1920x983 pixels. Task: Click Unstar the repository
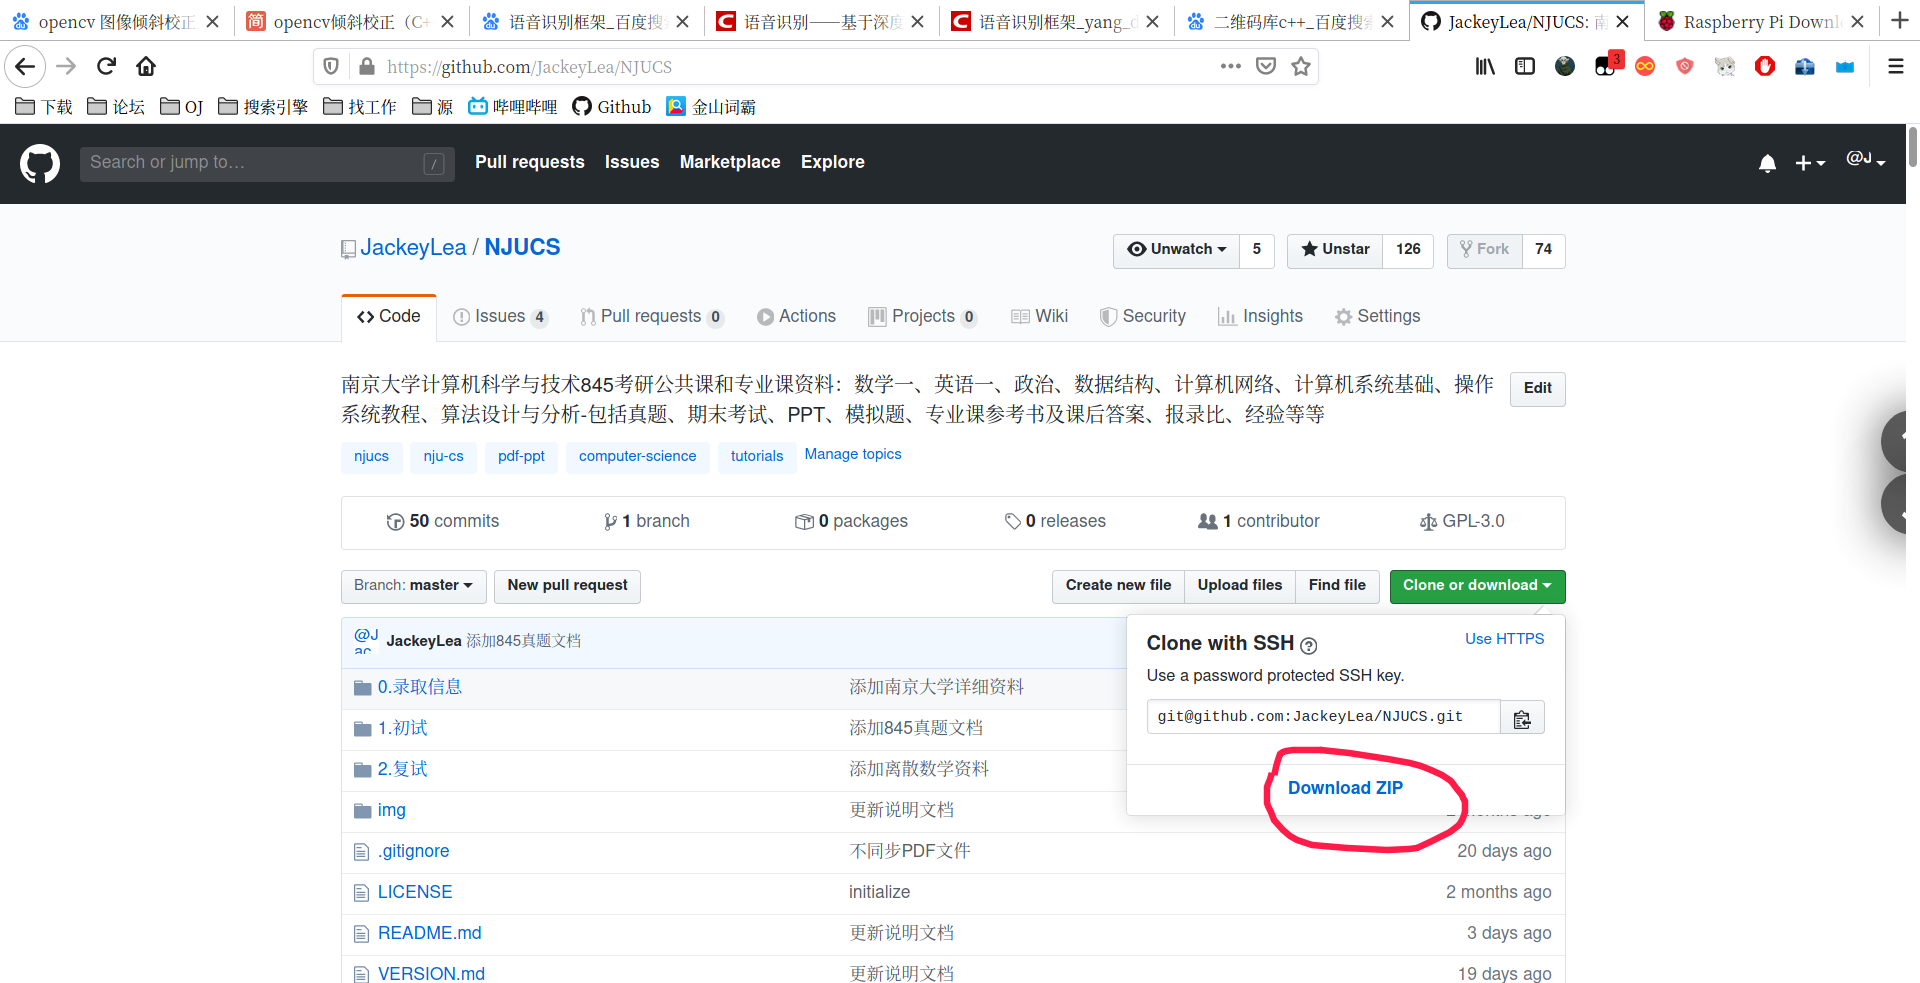click(1335, 250)
